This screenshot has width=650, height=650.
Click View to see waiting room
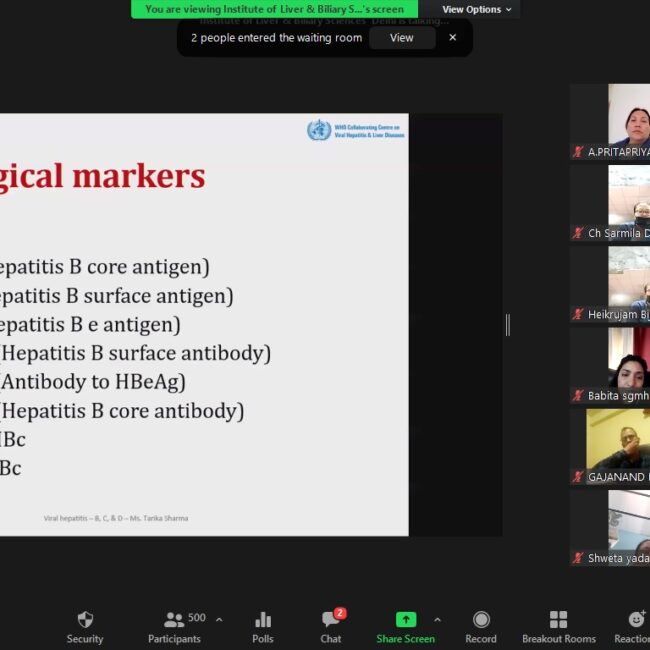[x=401, y=38]
